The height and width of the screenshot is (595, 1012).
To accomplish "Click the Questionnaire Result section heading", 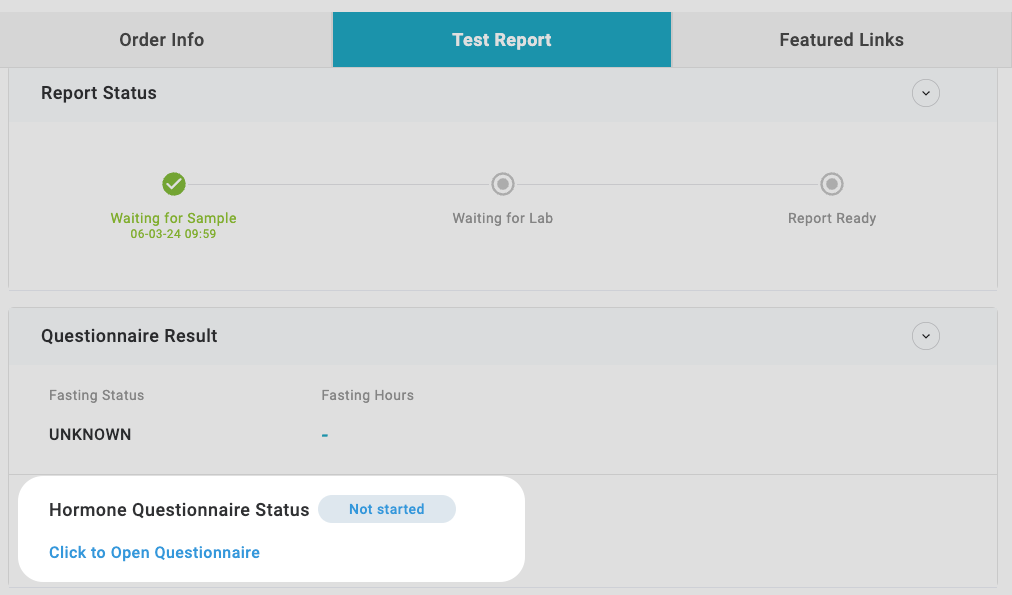I will coord(129,336).
